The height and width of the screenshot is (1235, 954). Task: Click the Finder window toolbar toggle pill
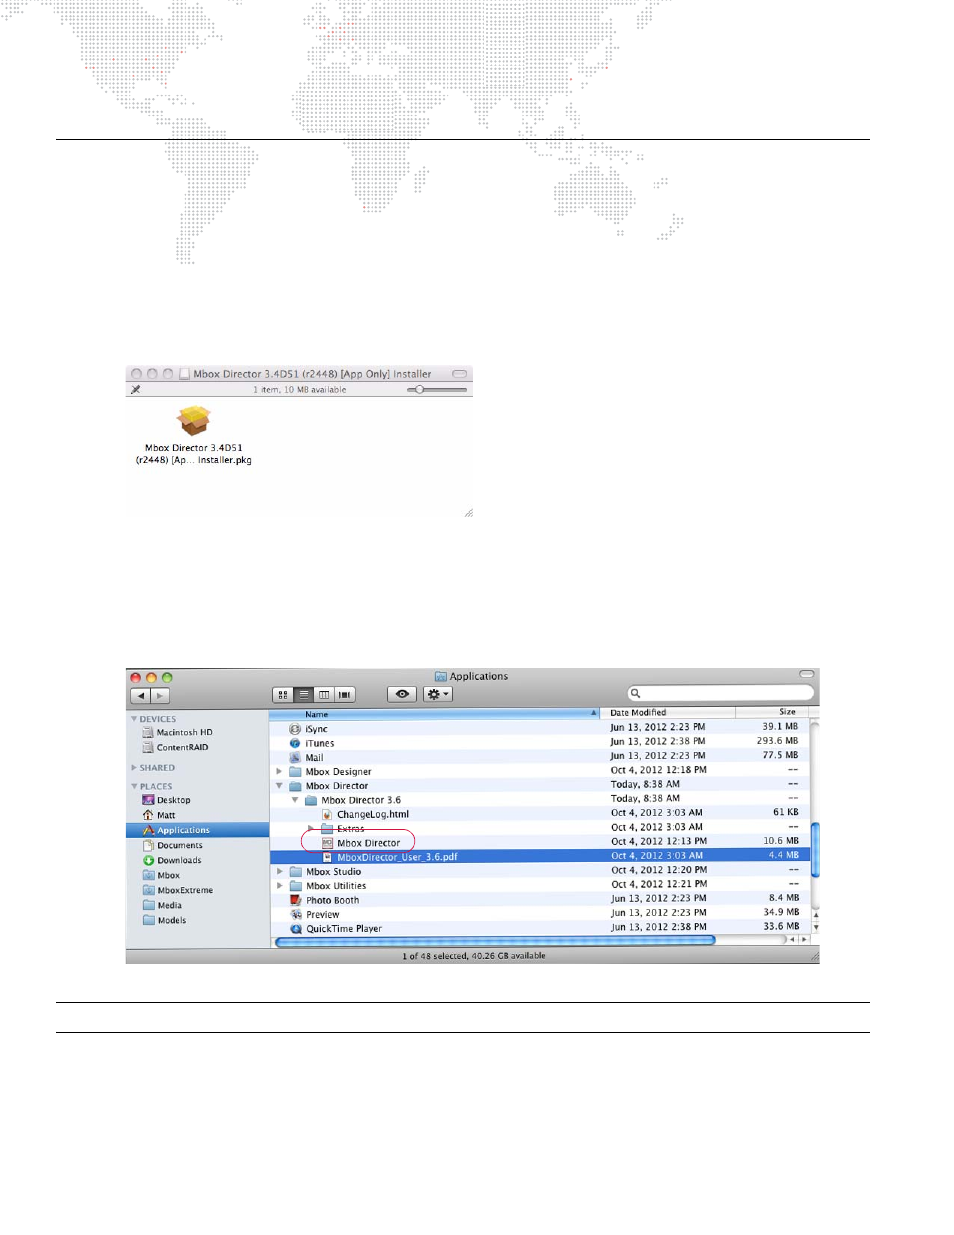(x=807, y=674)
